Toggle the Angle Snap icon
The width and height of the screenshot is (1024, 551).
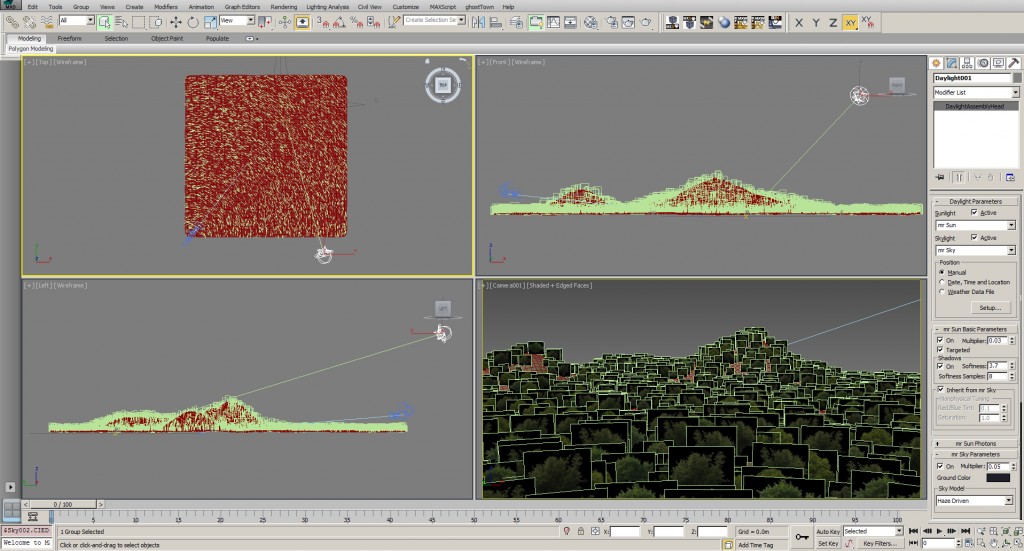[x=339, y=22]
